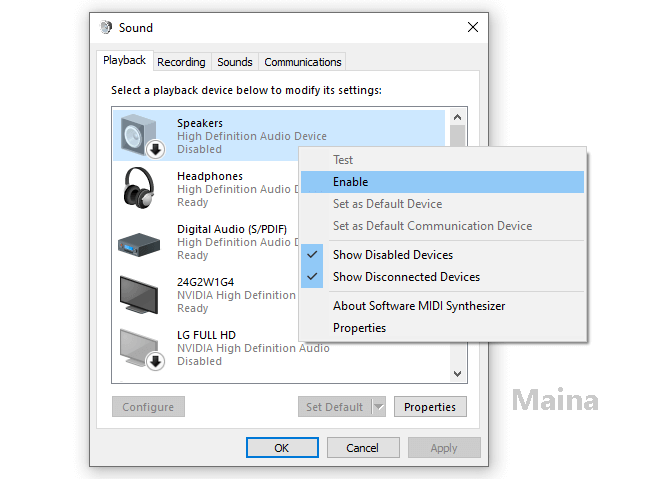Switch to the Recording tab
Screen dimensions: 662x479
click(182, 62)
